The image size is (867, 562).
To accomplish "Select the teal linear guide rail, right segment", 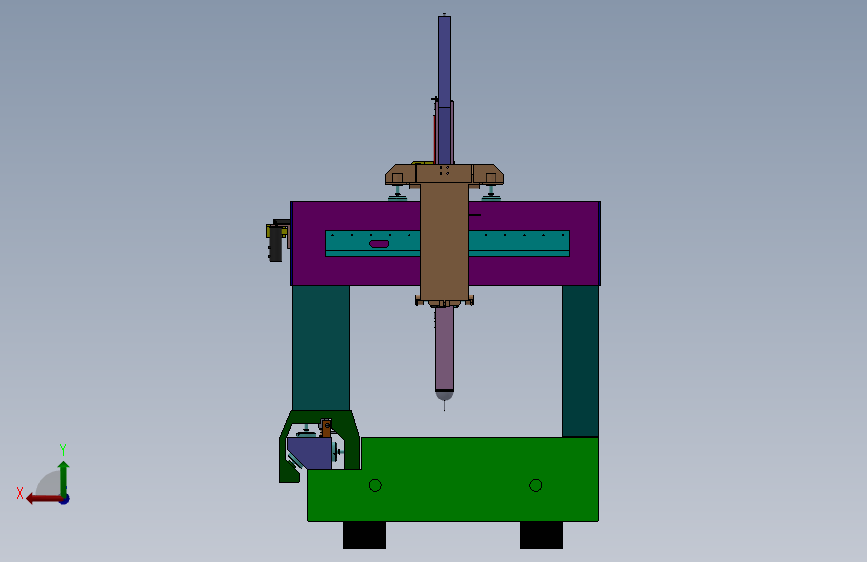I will (x=519, y=244).
